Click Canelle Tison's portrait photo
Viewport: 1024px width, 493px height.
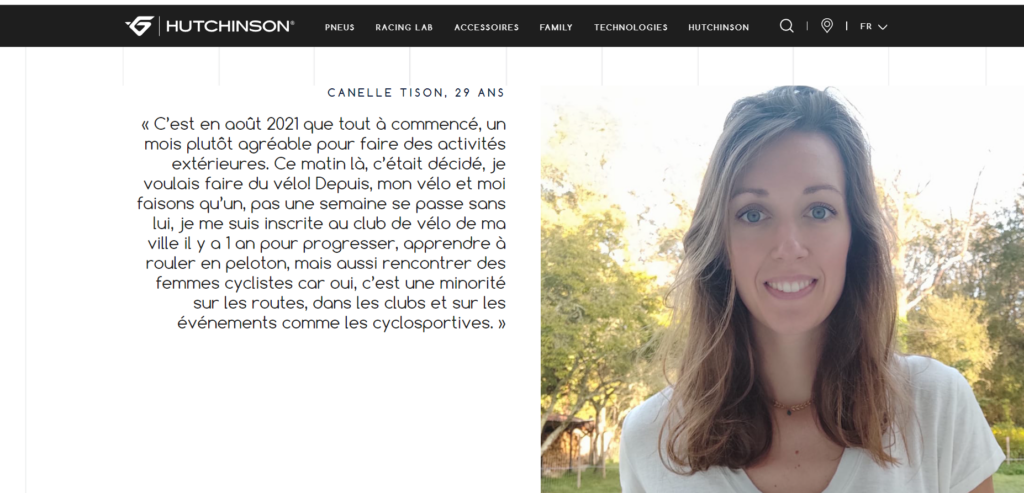782,289
